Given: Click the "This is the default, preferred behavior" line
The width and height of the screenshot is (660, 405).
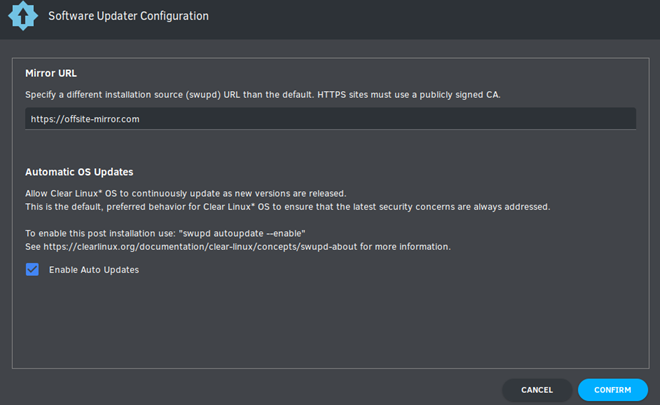Looking at the screenshot, I should [287, 207].
